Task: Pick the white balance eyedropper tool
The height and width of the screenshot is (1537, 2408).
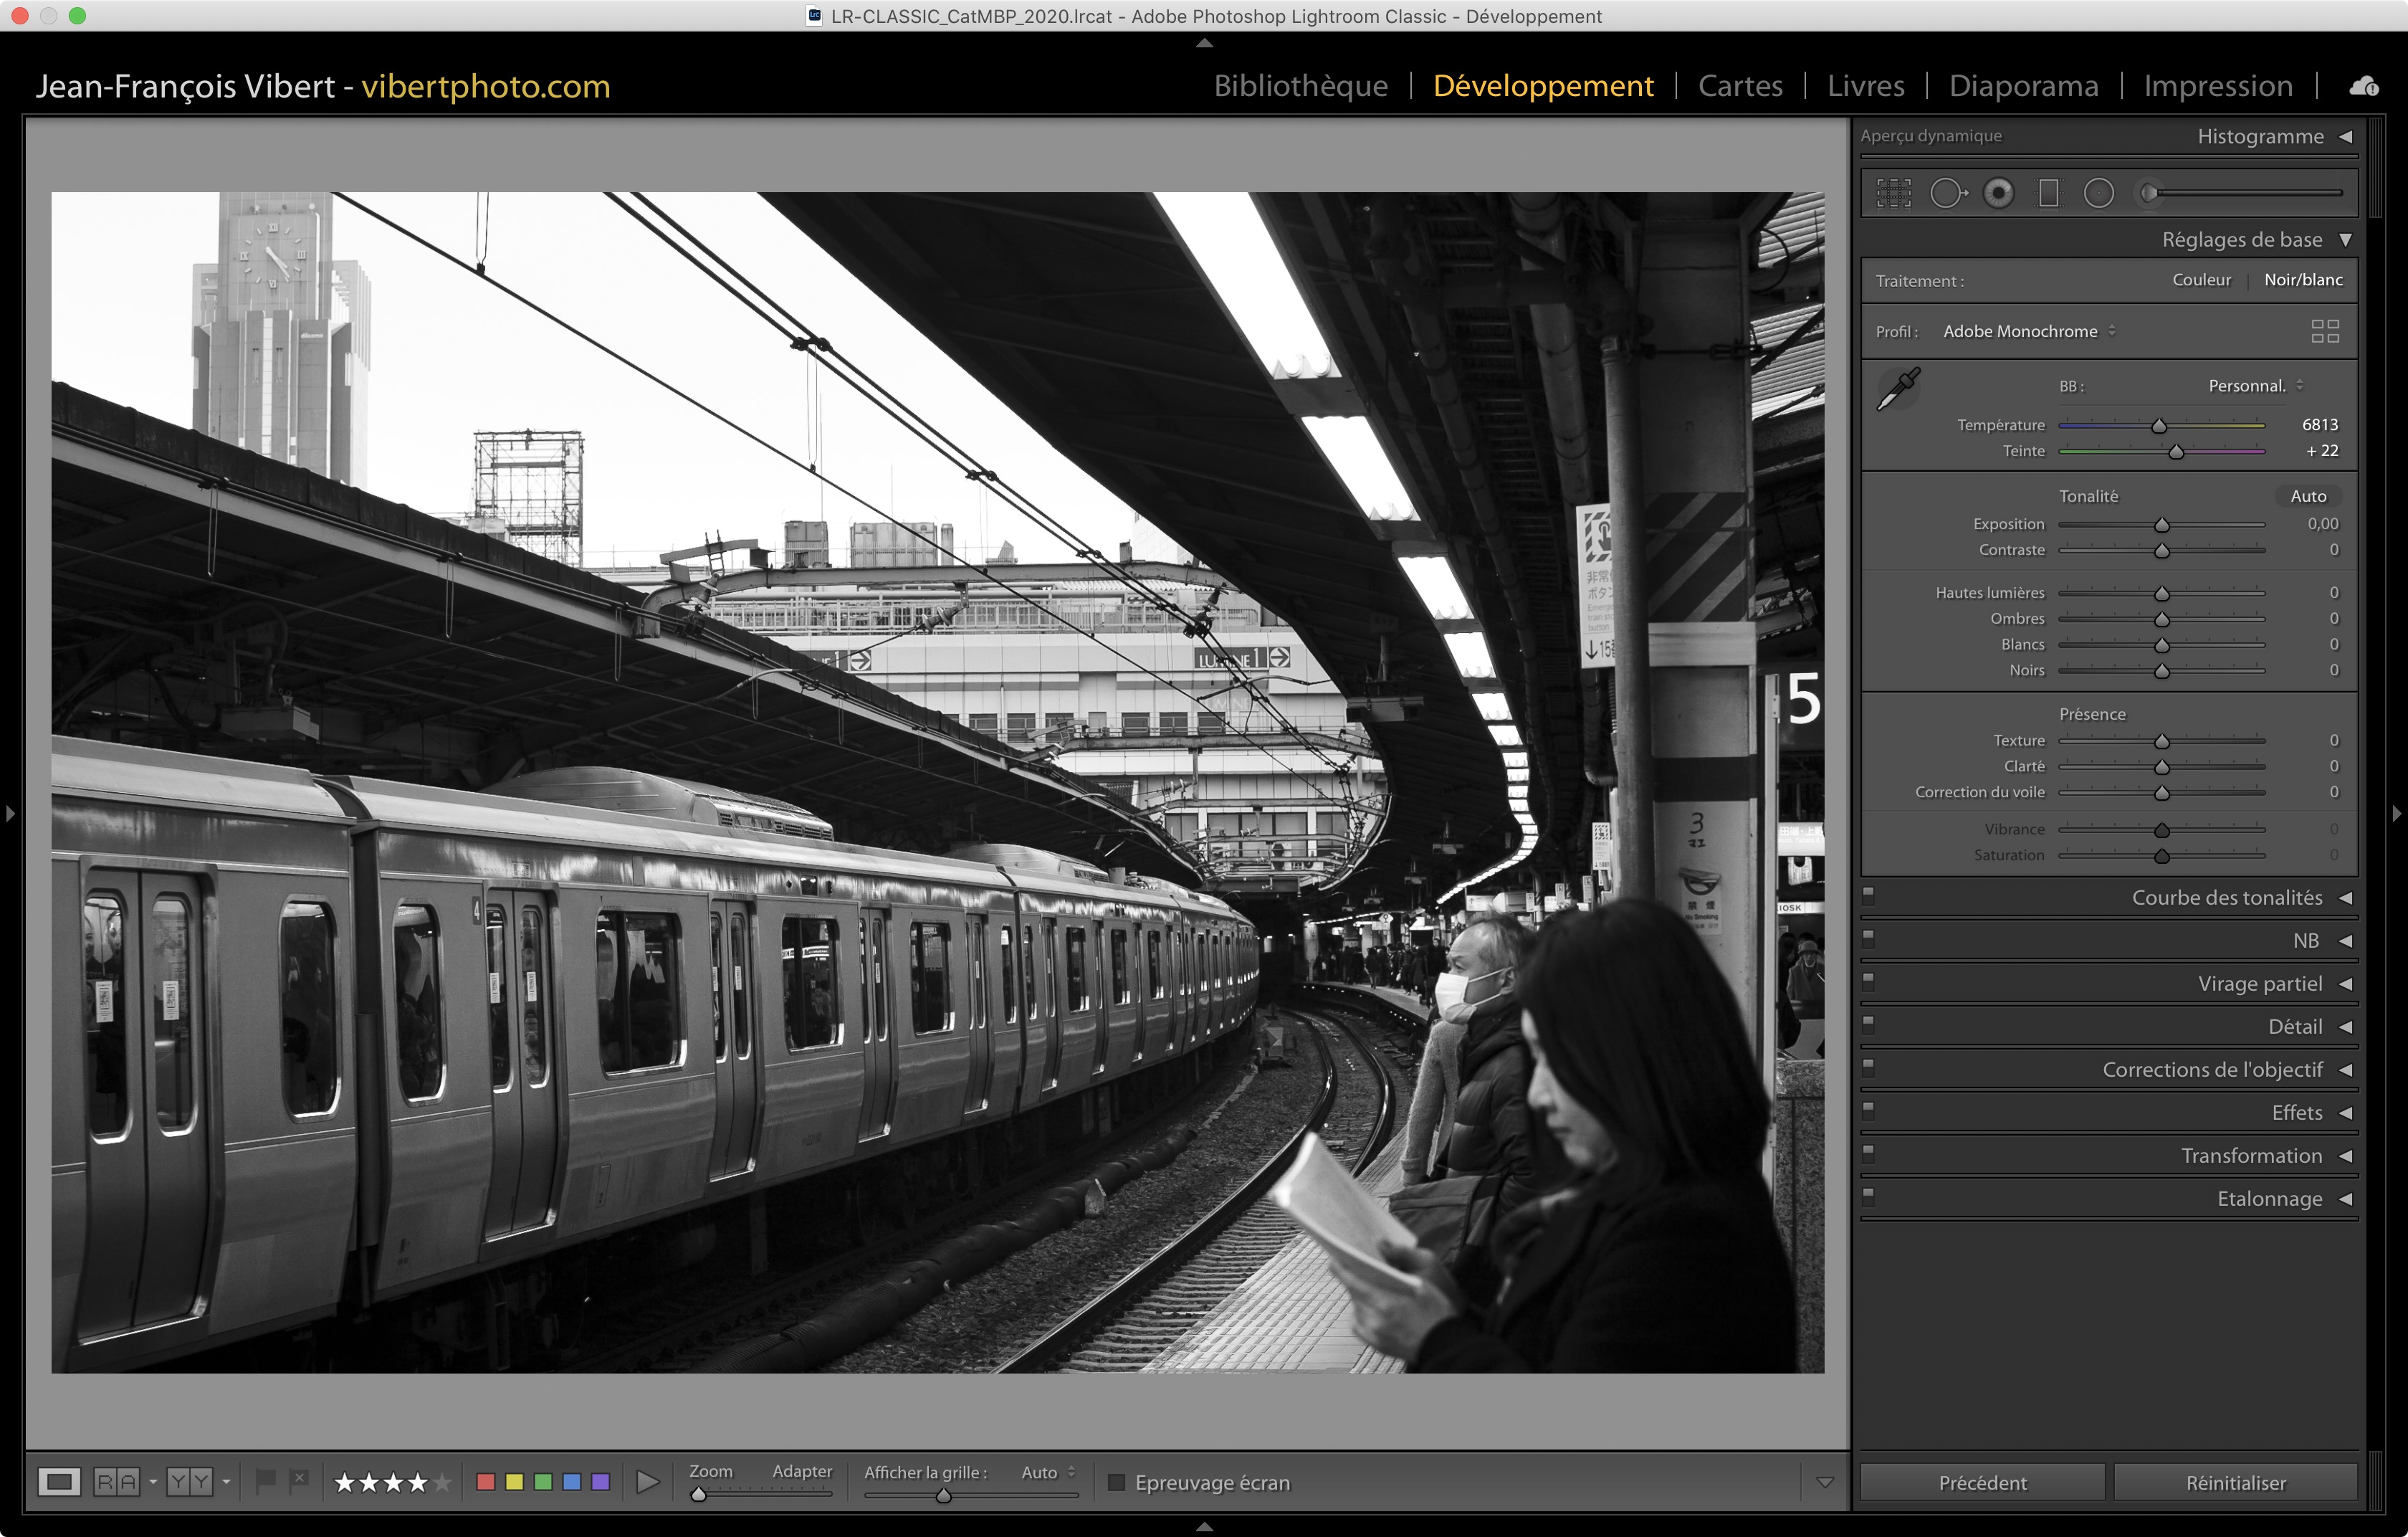Action: click(x=1898, y=389)
